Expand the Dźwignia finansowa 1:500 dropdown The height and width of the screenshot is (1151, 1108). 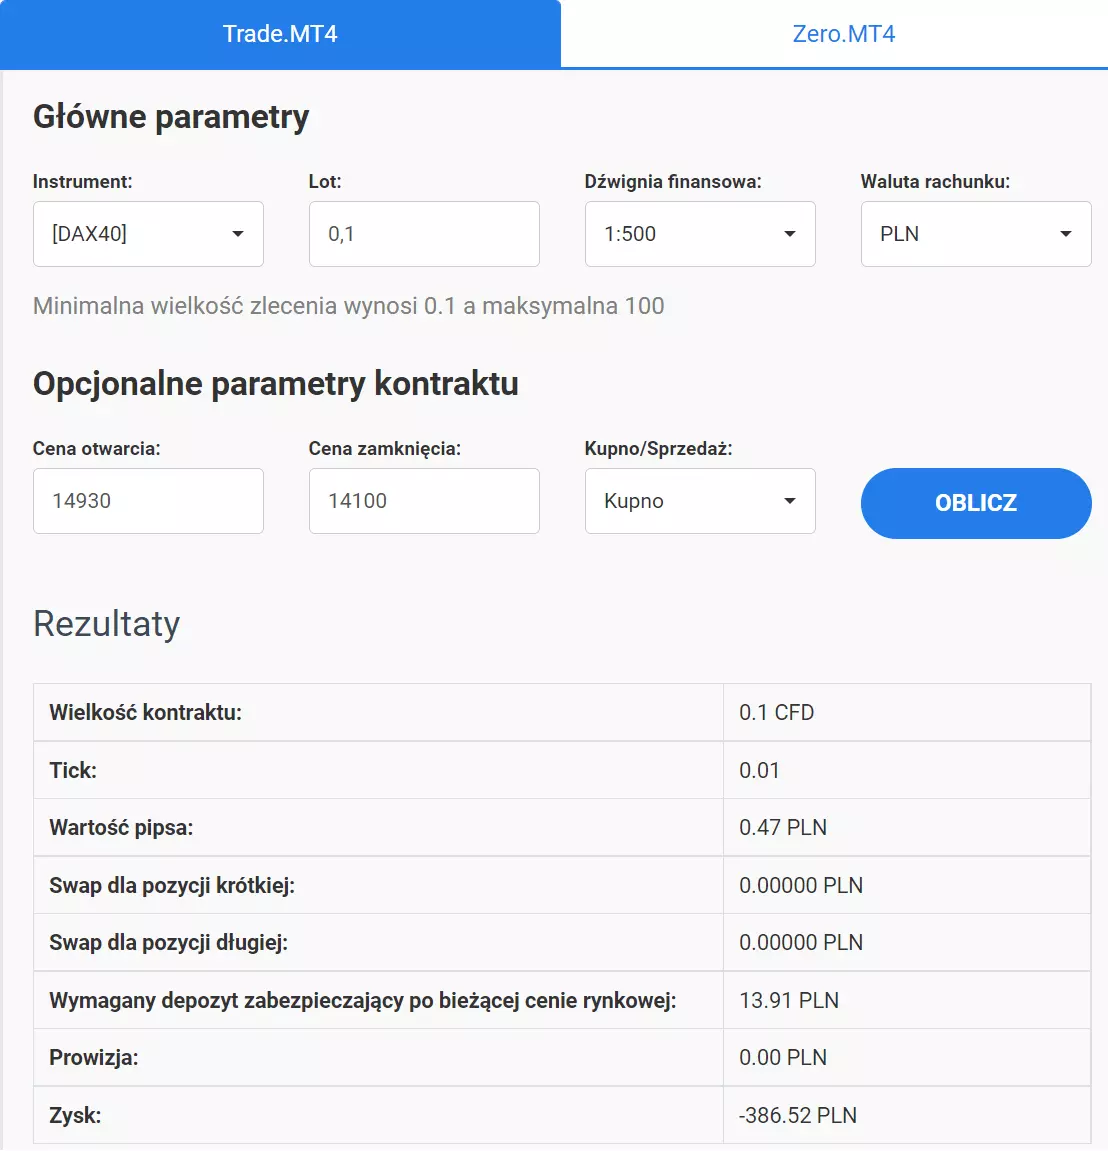pyautogui.click(x=700, y=234)
